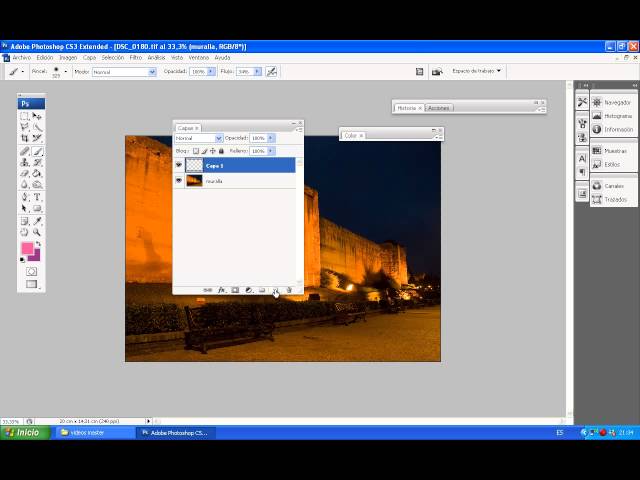Image resolution: width=640 pixels, height=480 pixels.
Task: Select the Color panel tab
Action: click(351, 136)
